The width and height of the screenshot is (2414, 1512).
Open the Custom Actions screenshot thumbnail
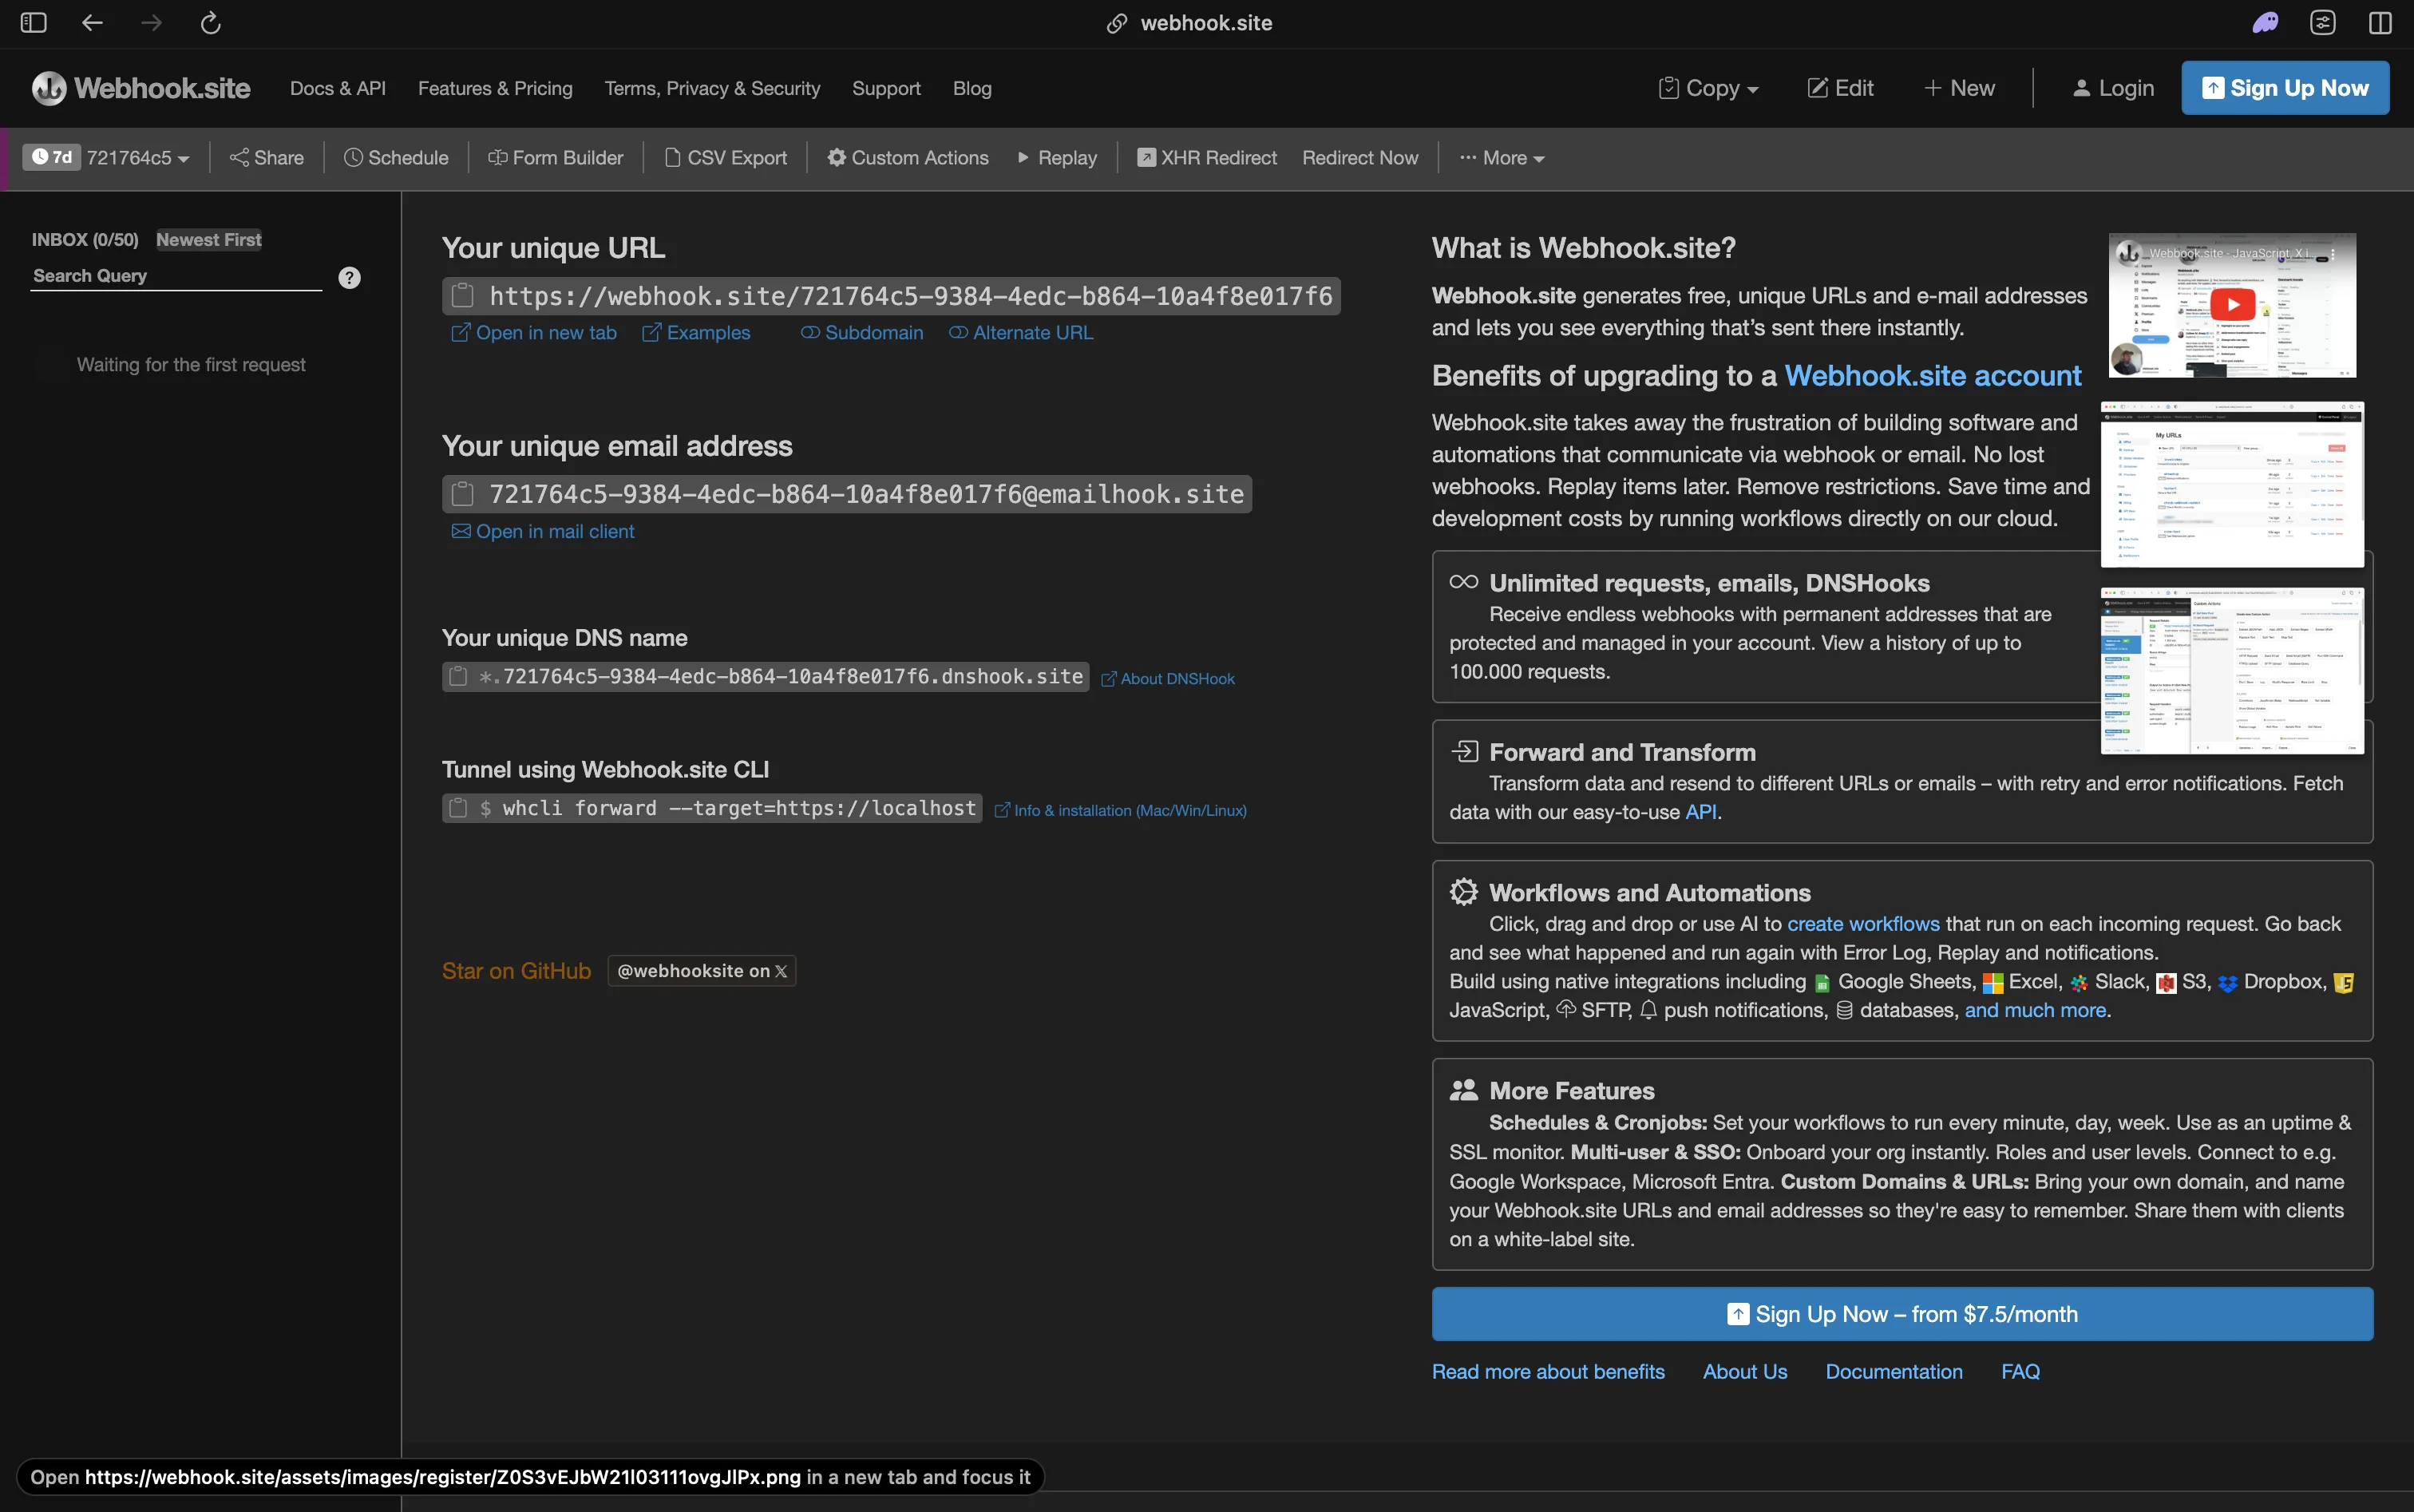click(x=2232, y=670)
